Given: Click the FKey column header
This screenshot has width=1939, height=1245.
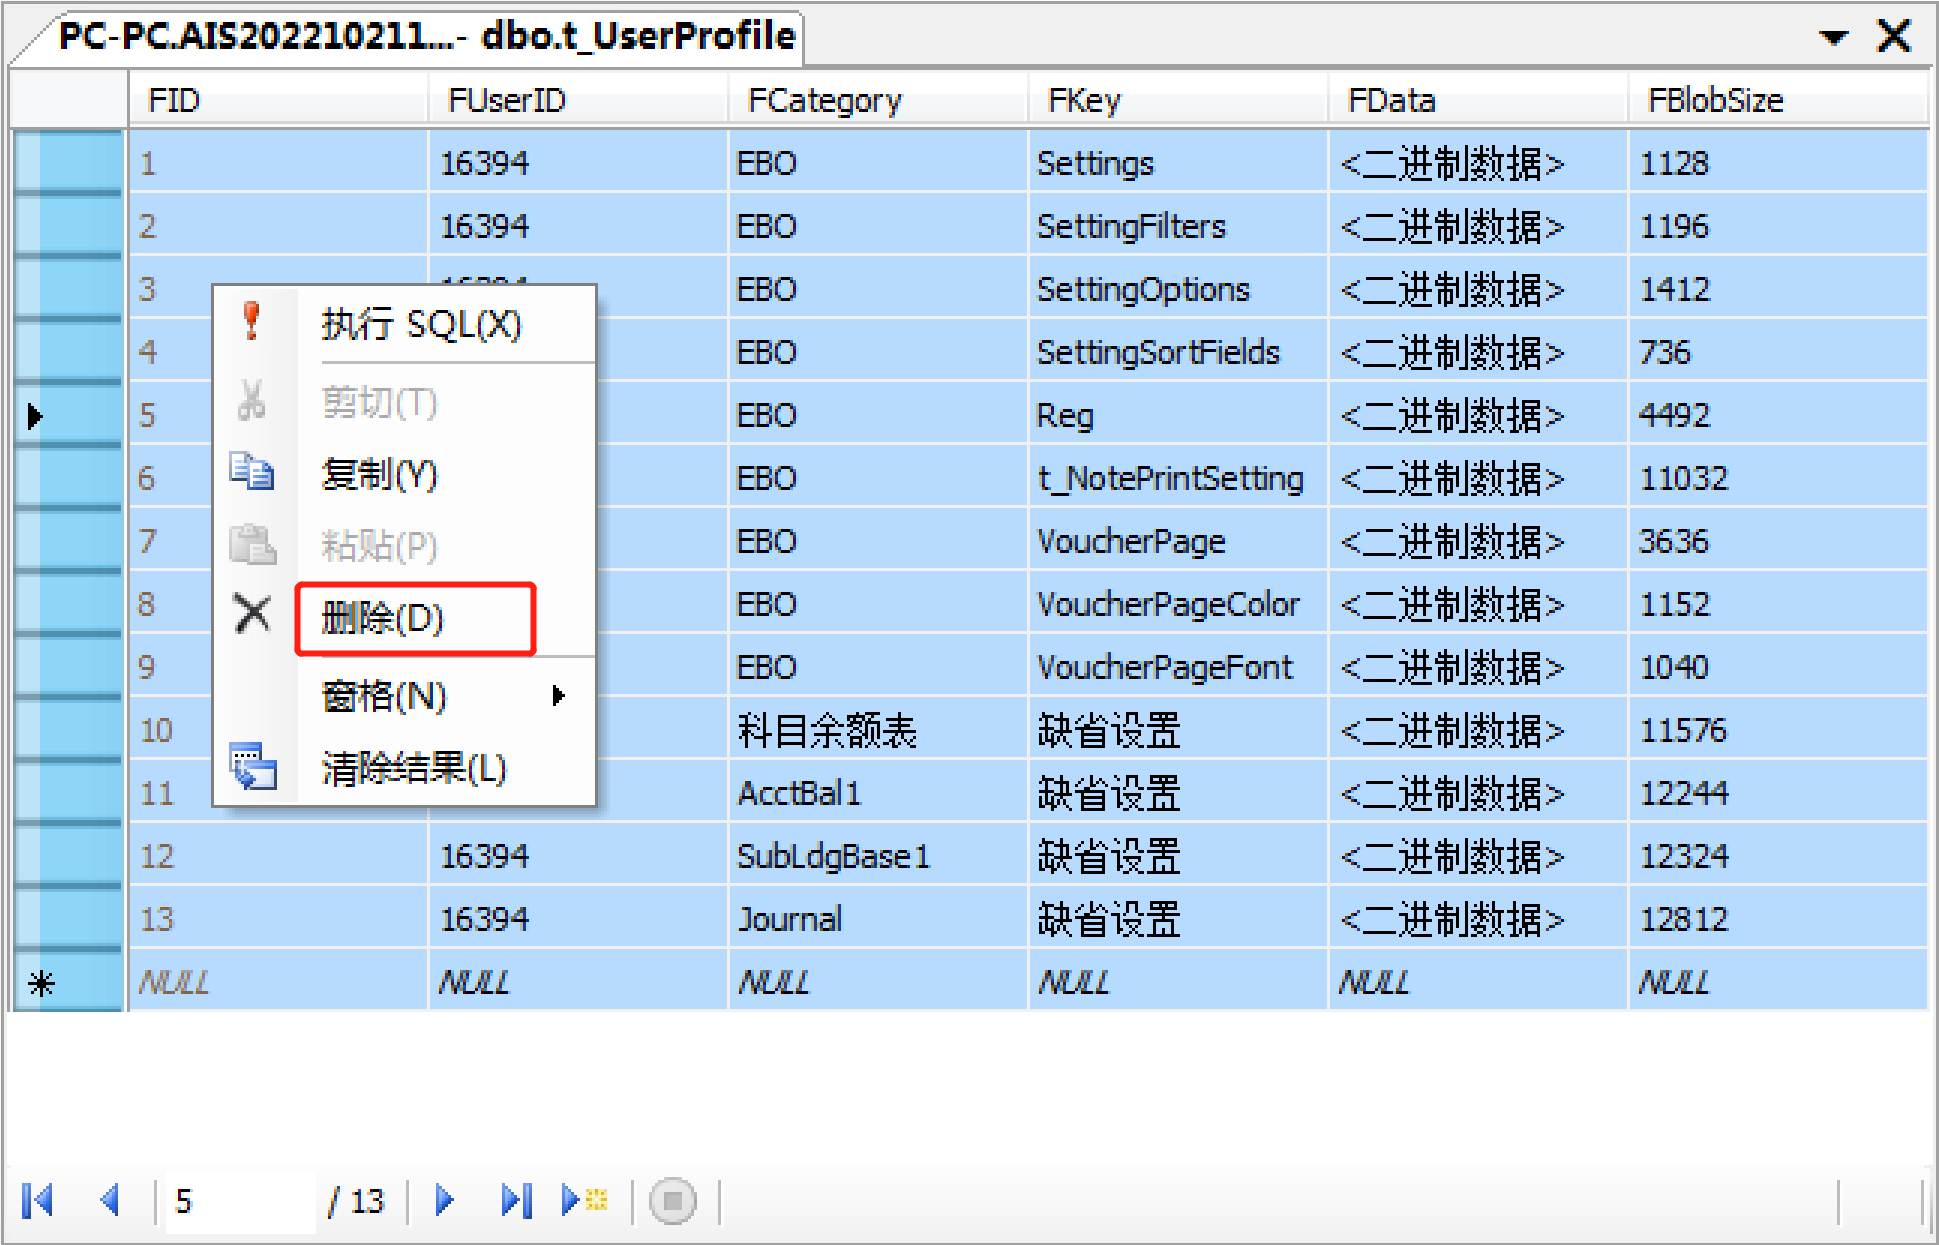Looking at the screenshot, I should click(1084, 100).
